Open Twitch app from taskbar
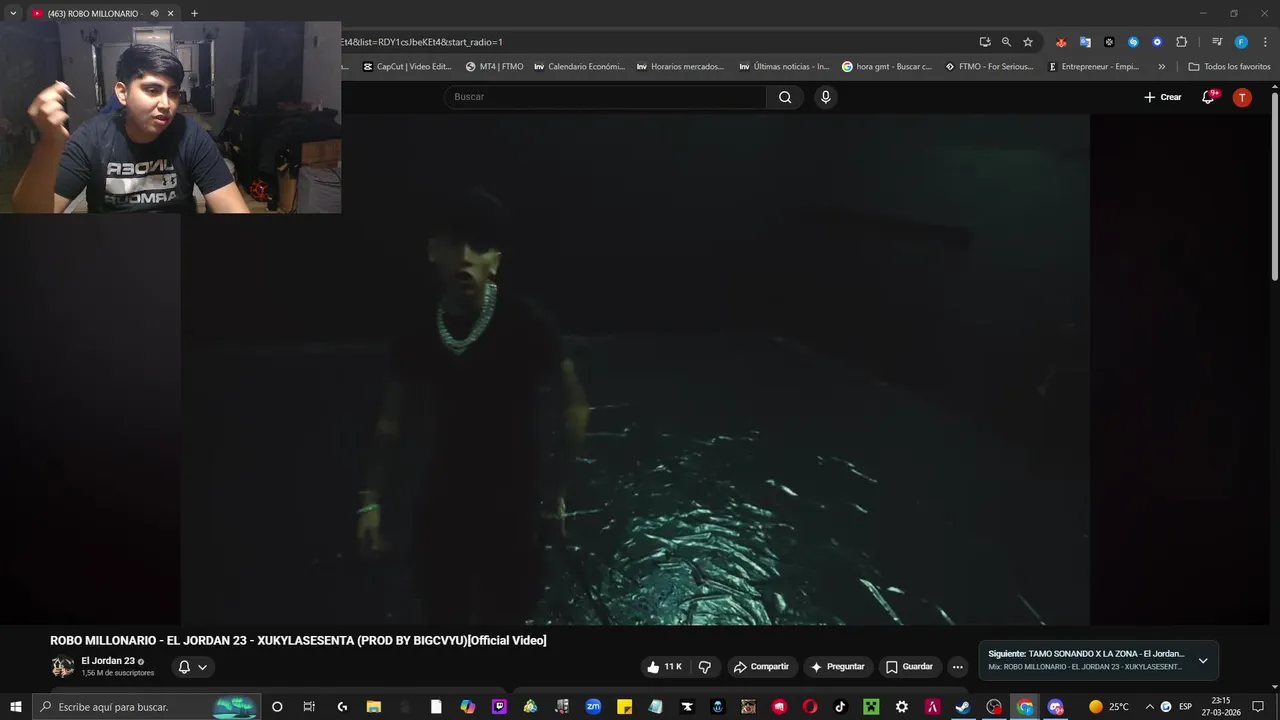 [x=499, y=707]
